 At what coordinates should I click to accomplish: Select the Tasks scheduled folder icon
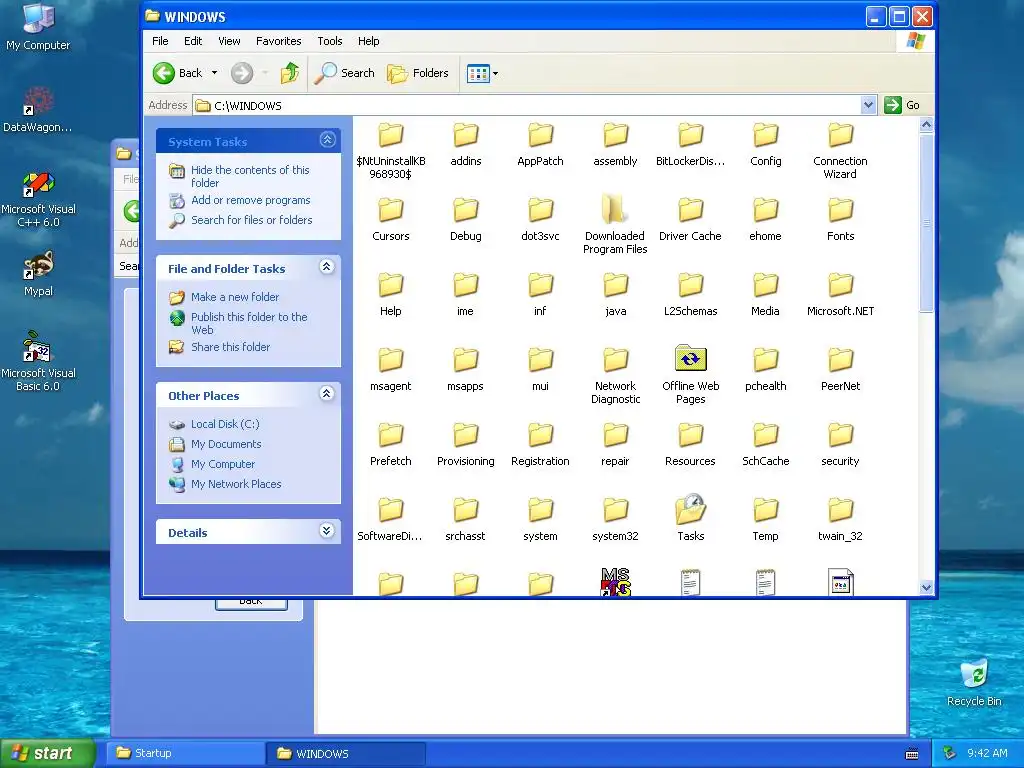coord(690,509)
